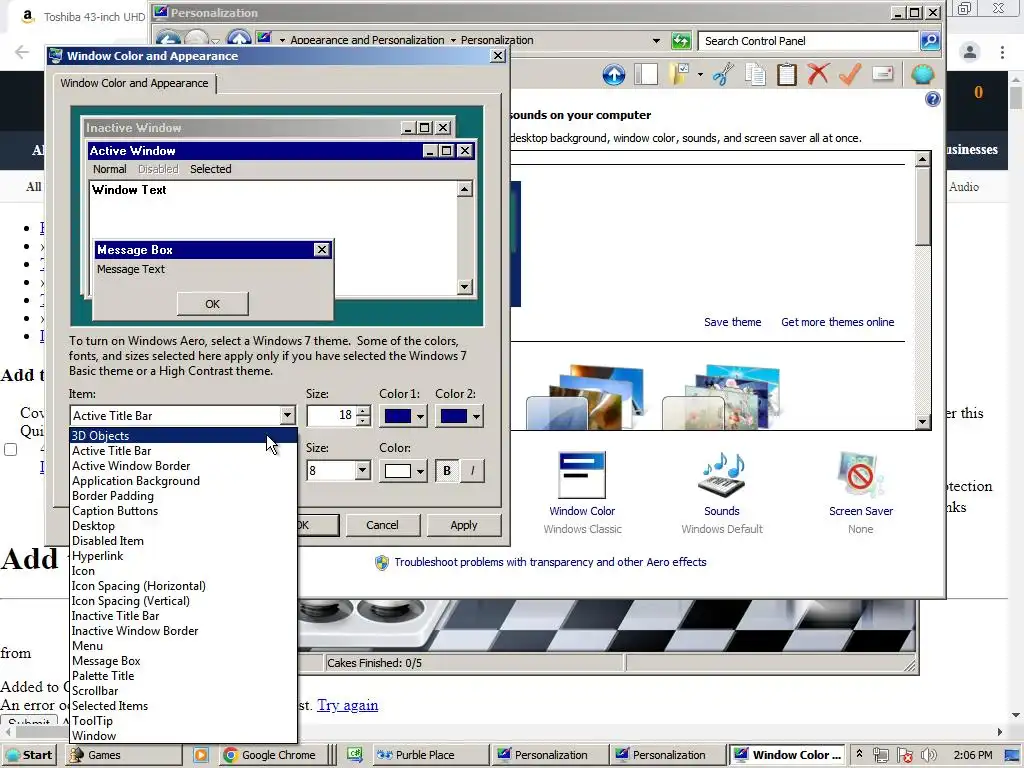
Task: Open the Sounds icon in Personalization
Action: 722,475
